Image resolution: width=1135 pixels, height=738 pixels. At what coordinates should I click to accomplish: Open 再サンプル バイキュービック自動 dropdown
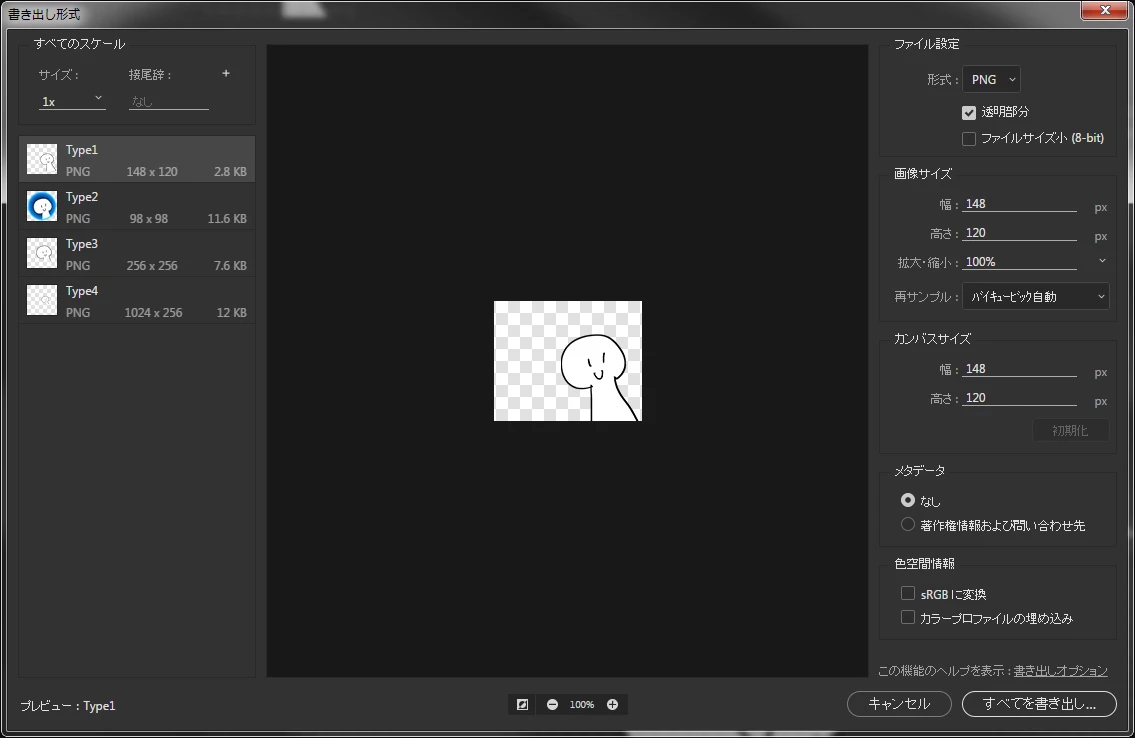click(x=1035, y=297)
